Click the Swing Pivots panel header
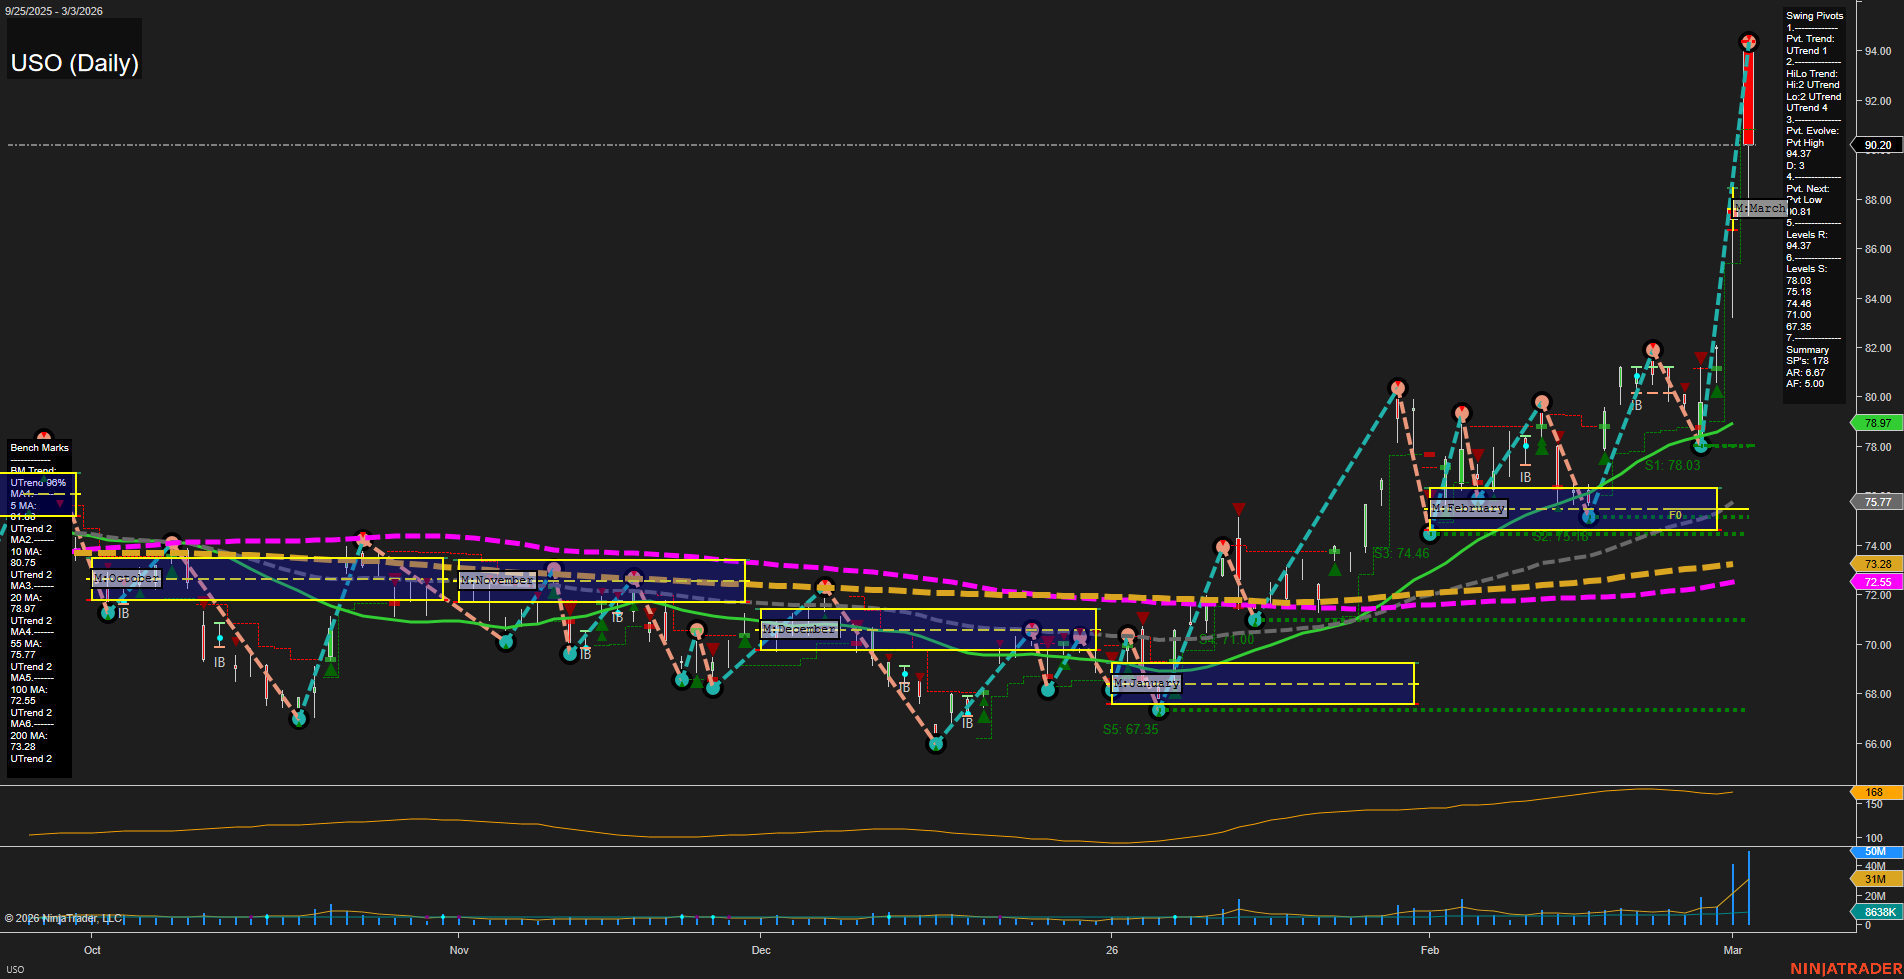The height and width of the screenshot is (979, 1904). tap(1813, 15)
